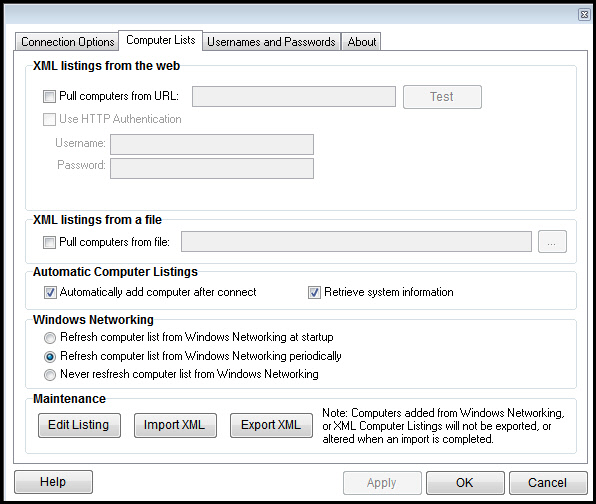Toggle Use HTTP Authentication checkbox

49,119
